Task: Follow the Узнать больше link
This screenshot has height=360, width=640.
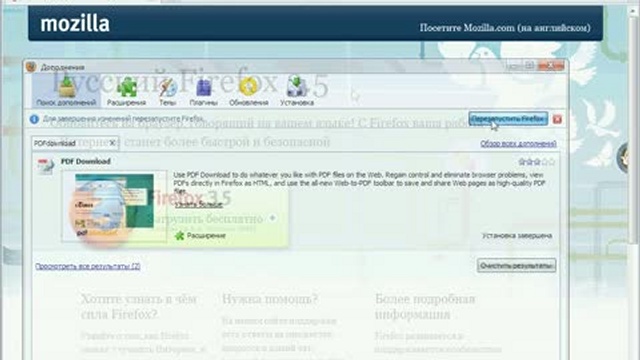Action: 199,204
